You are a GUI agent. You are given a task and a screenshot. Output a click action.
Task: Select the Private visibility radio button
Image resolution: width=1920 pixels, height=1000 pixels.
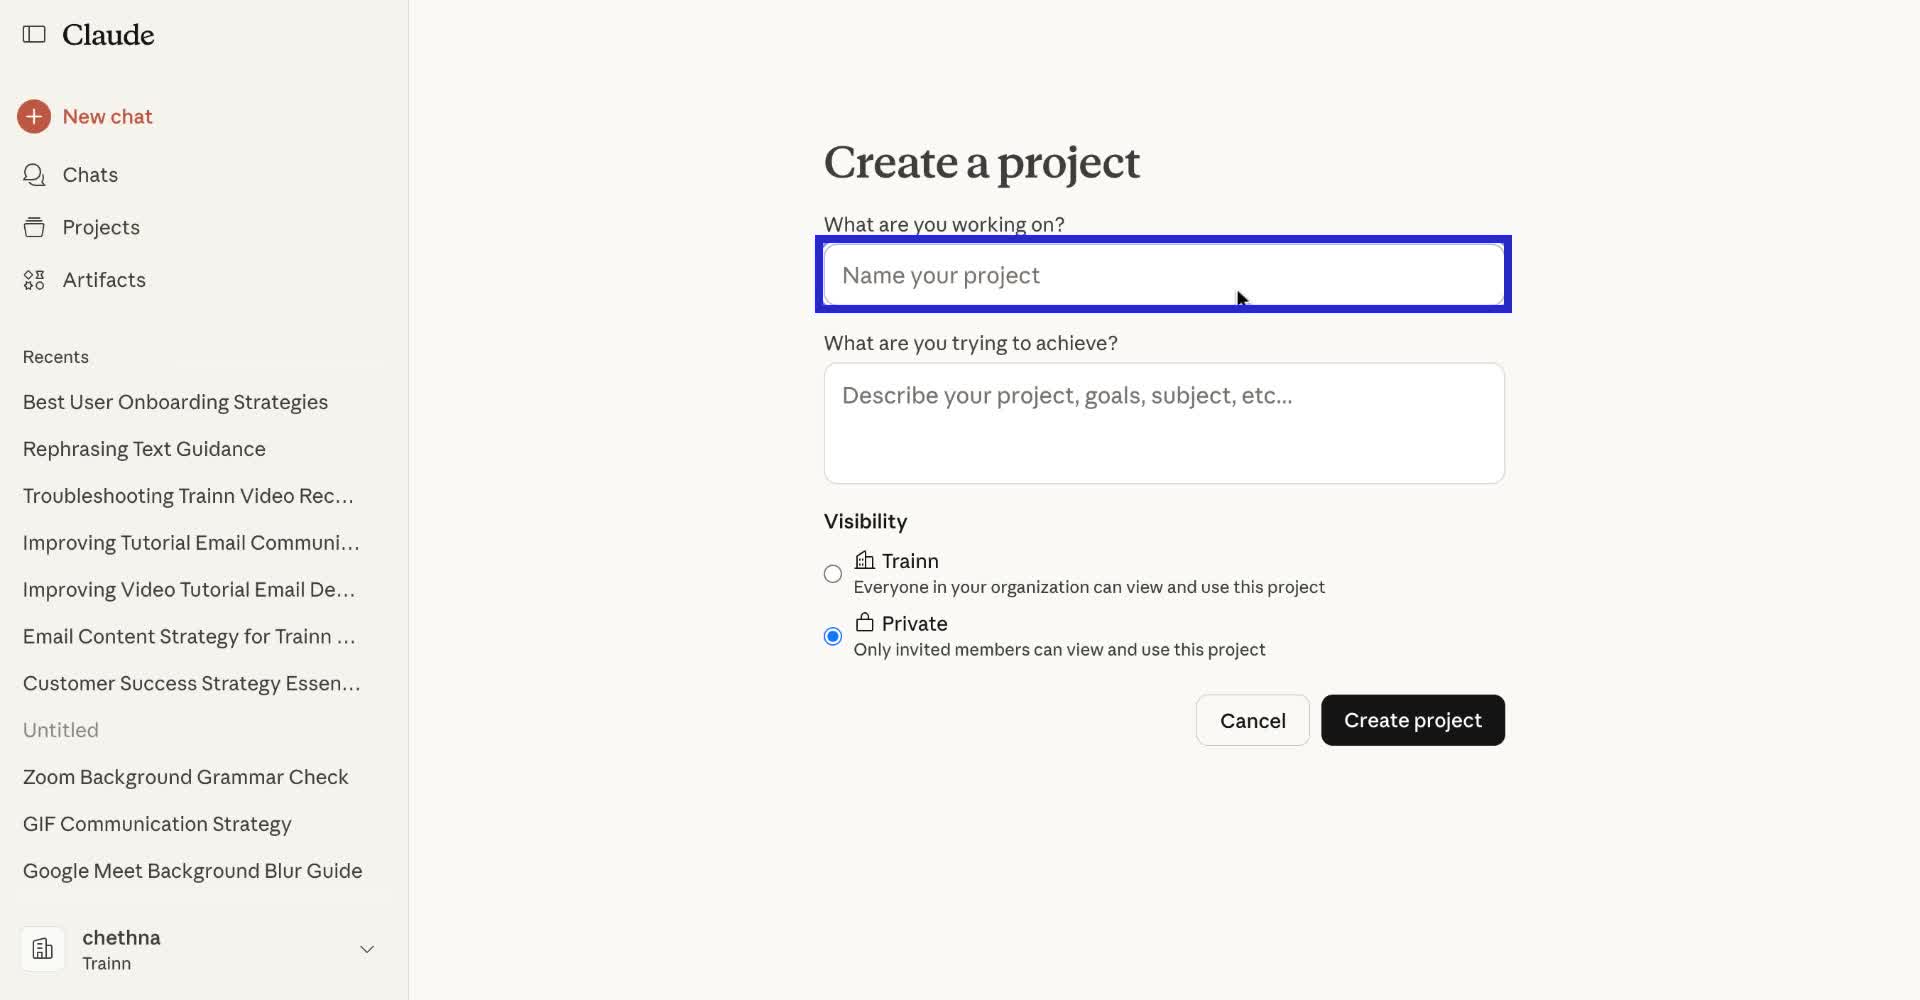pyautogui.click(x=832, y=636)
